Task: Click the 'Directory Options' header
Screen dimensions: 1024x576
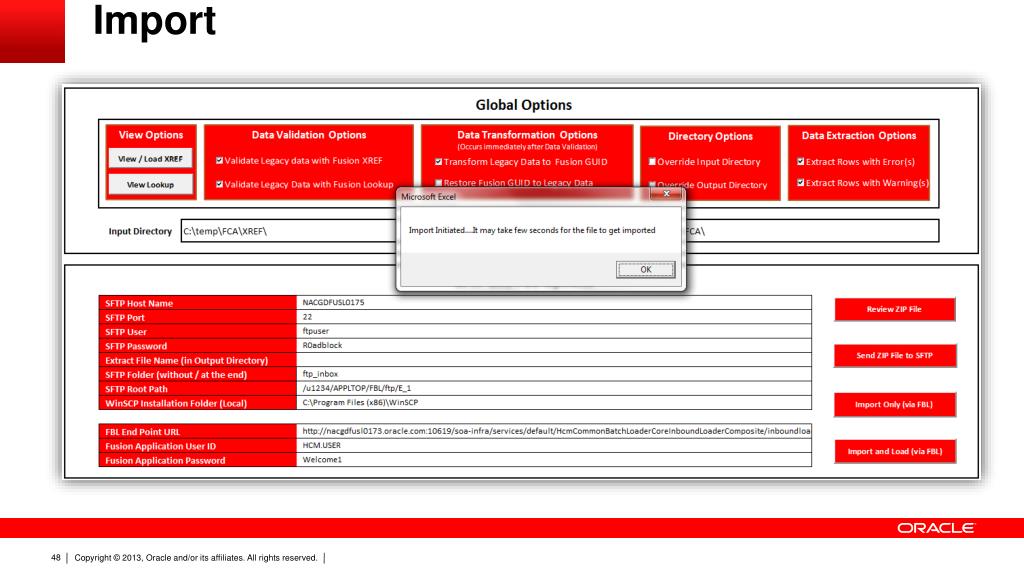Action: (711, 136)
